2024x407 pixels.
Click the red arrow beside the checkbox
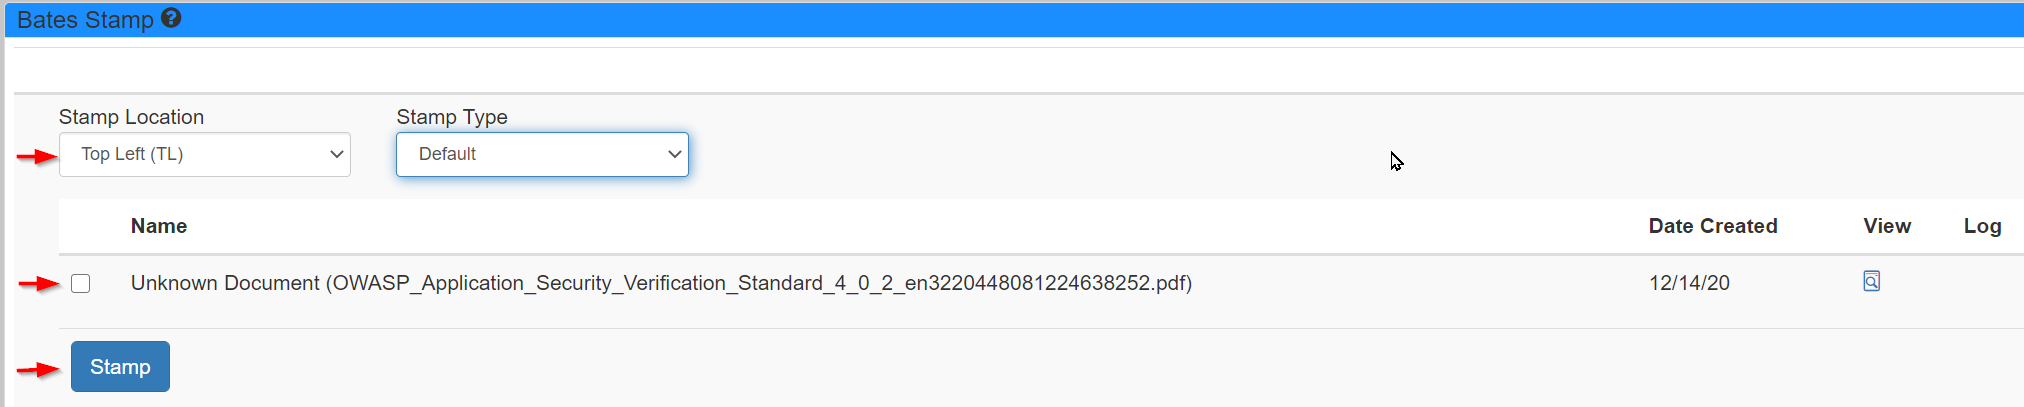tap(39, 284)
